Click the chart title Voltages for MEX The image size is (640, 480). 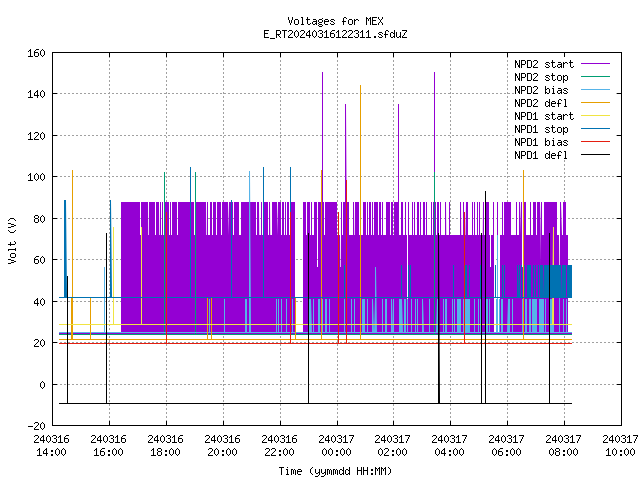pyautogui.click(x=336, y=21)
